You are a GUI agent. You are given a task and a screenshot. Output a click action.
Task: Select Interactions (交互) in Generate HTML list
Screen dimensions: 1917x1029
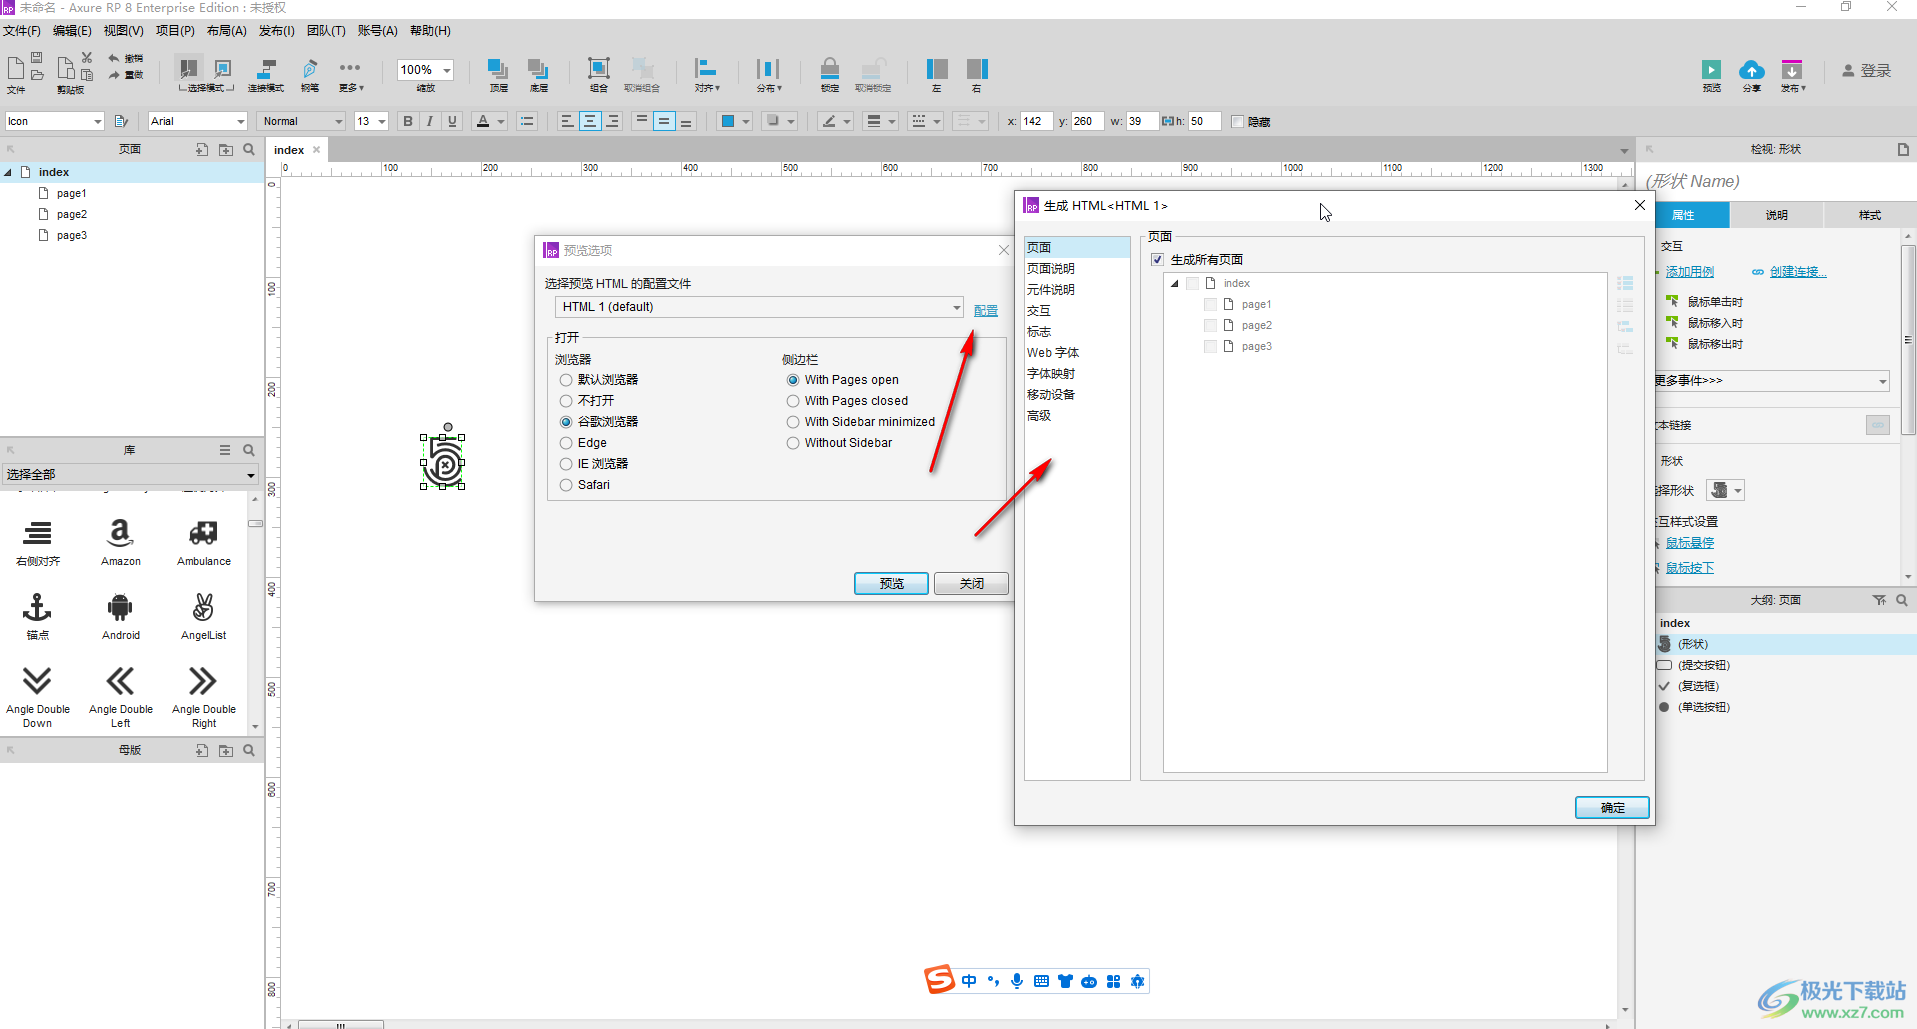(1039, 311)
